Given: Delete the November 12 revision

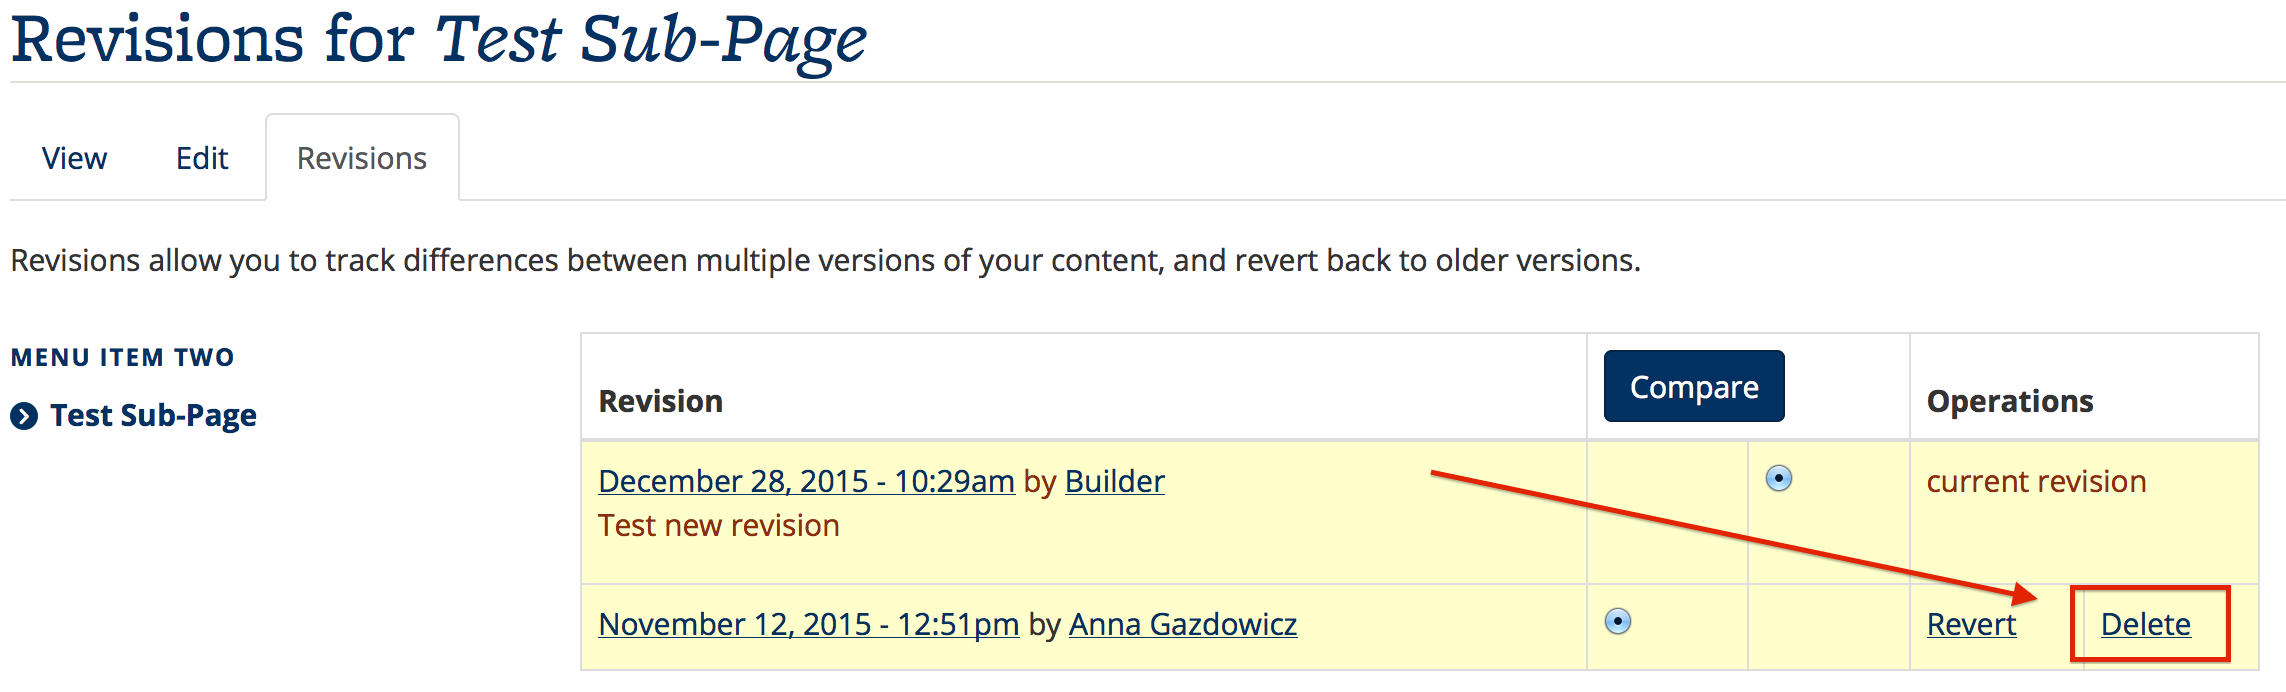Looking at the screenshot, I should 2146,625.
